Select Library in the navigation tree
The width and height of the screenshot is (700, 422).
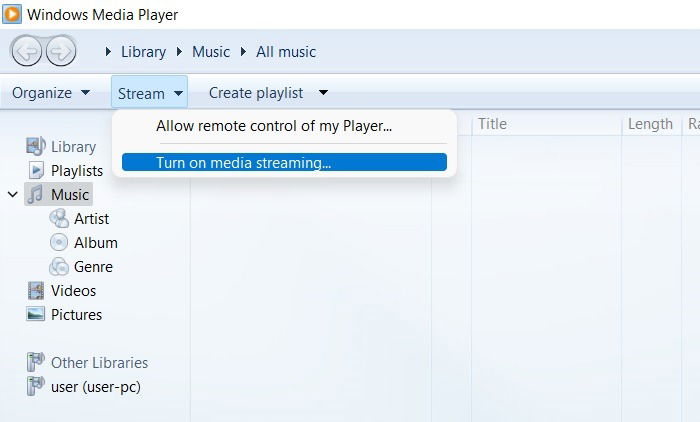(x=73, y=146)
